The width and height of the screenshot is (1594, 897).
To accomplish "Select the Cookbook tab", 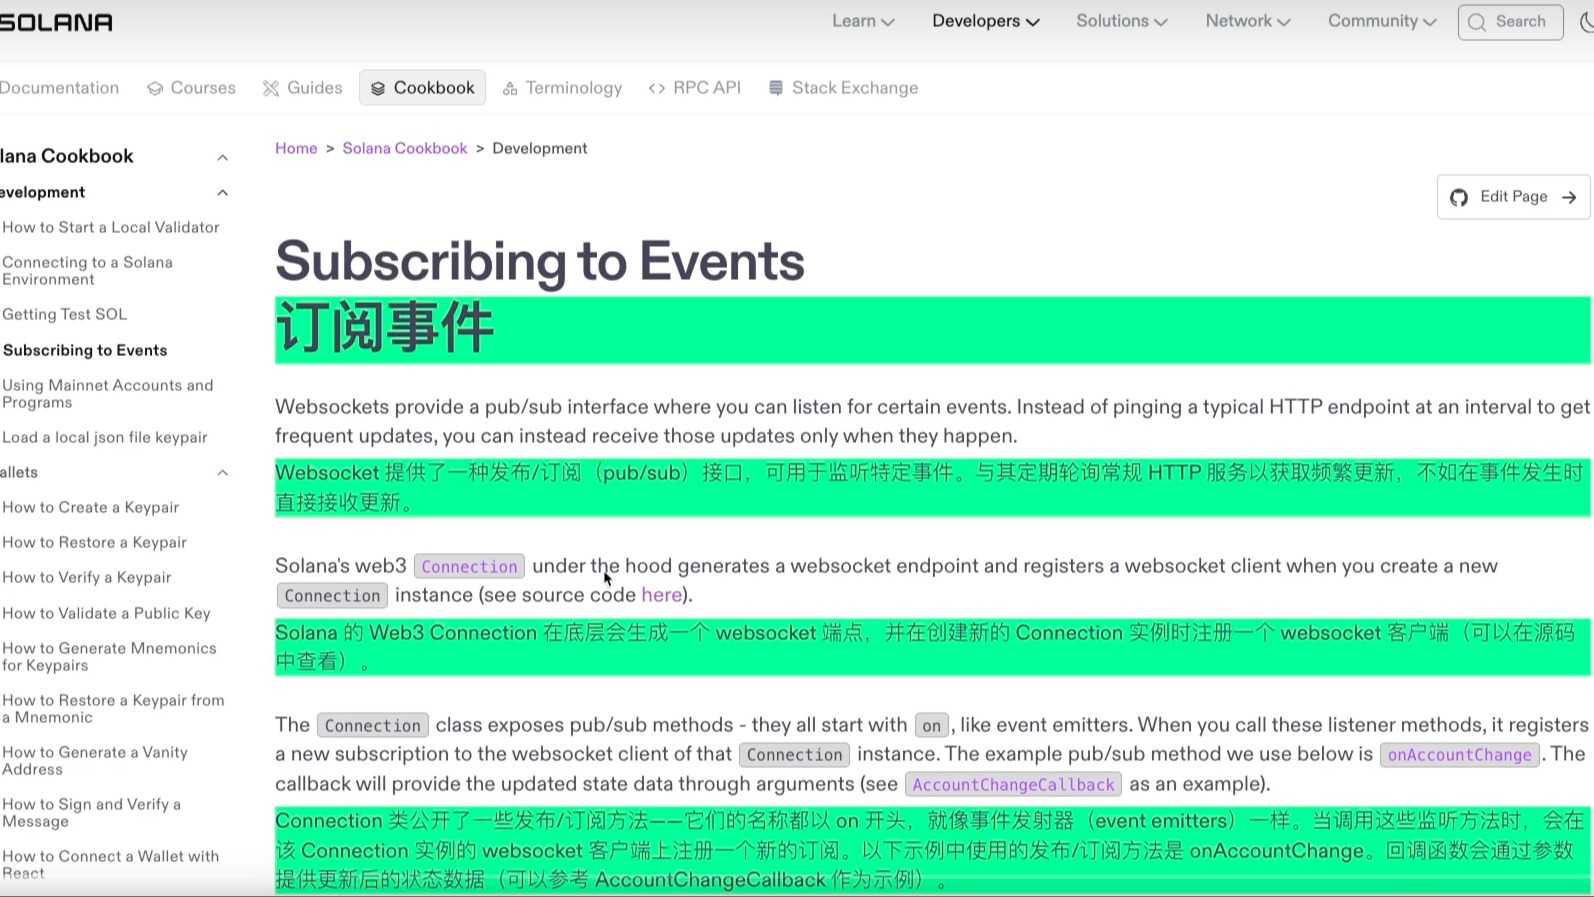I will coord(422,88).
